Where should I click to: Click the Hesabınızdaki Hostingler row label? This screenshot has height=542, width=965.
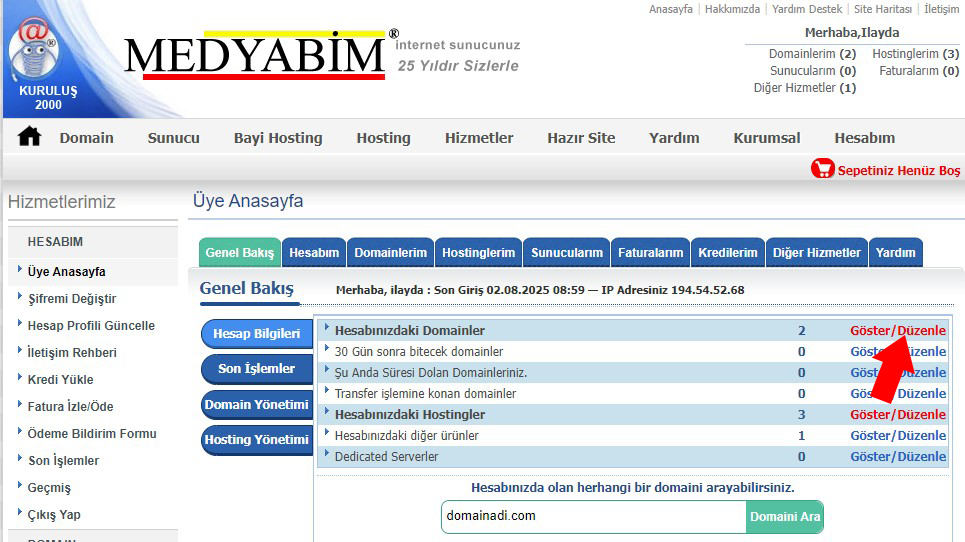410,415
